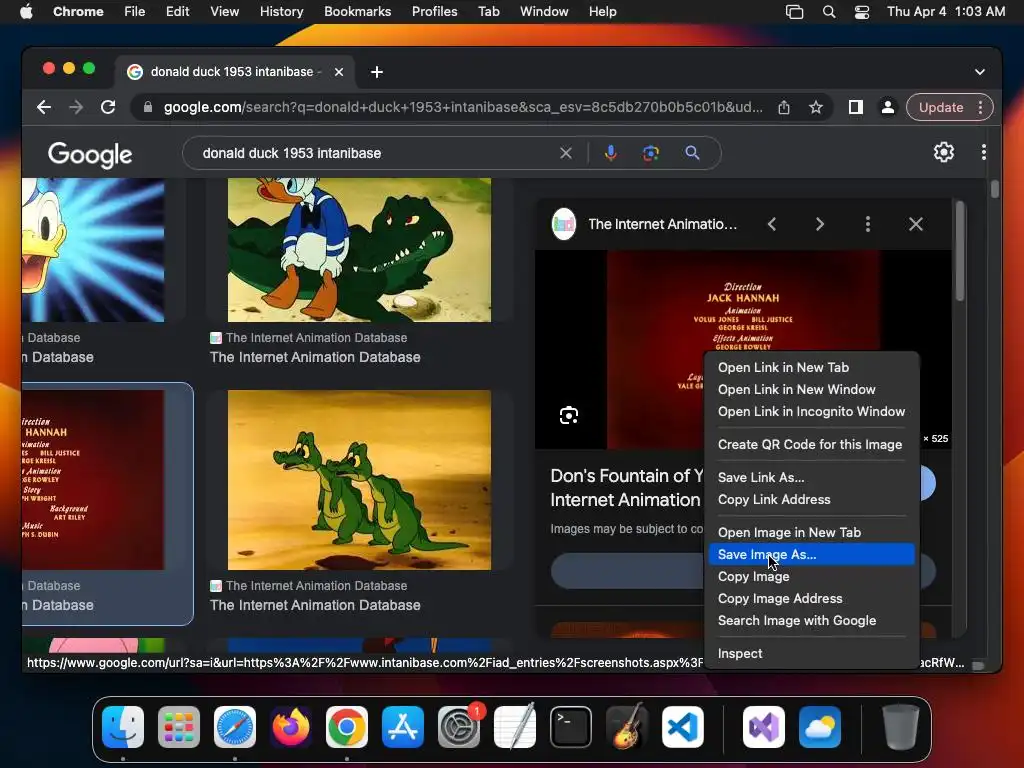The width and height of the screenshot is (1024, 768).
Task: Open Don's Fountain of Youth title link
Action: (626, 487)
